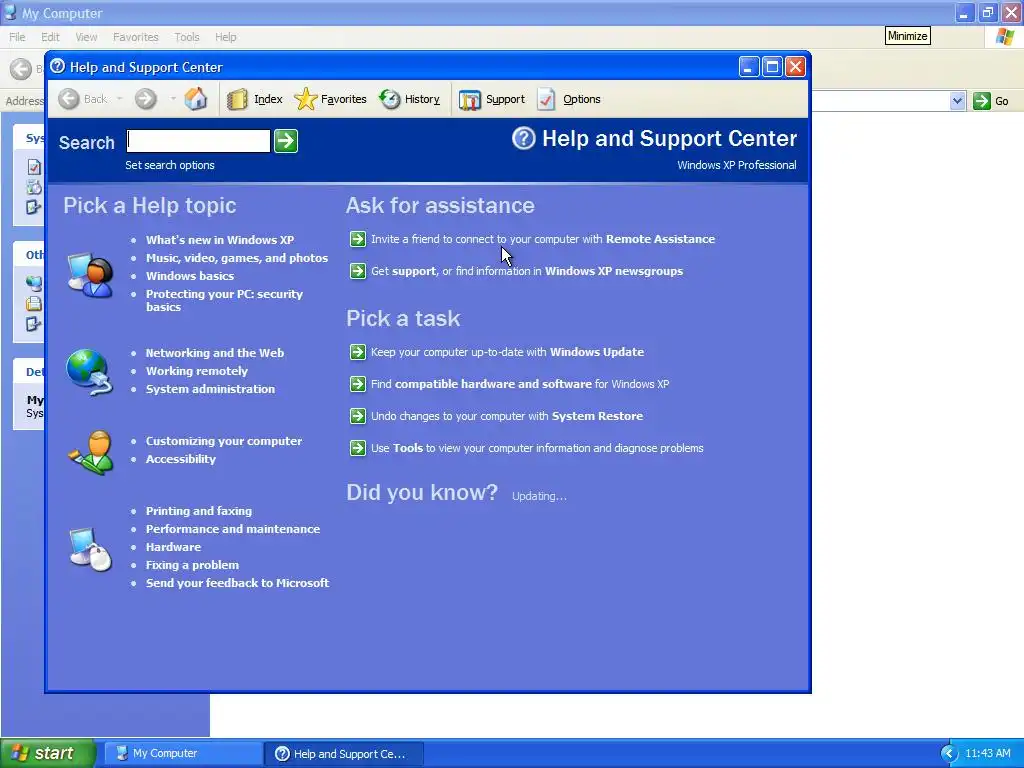Open Send your feedback to Microsoft
Image resolution: width=1024 pixels, height=768 pixels.
[237, 583]
